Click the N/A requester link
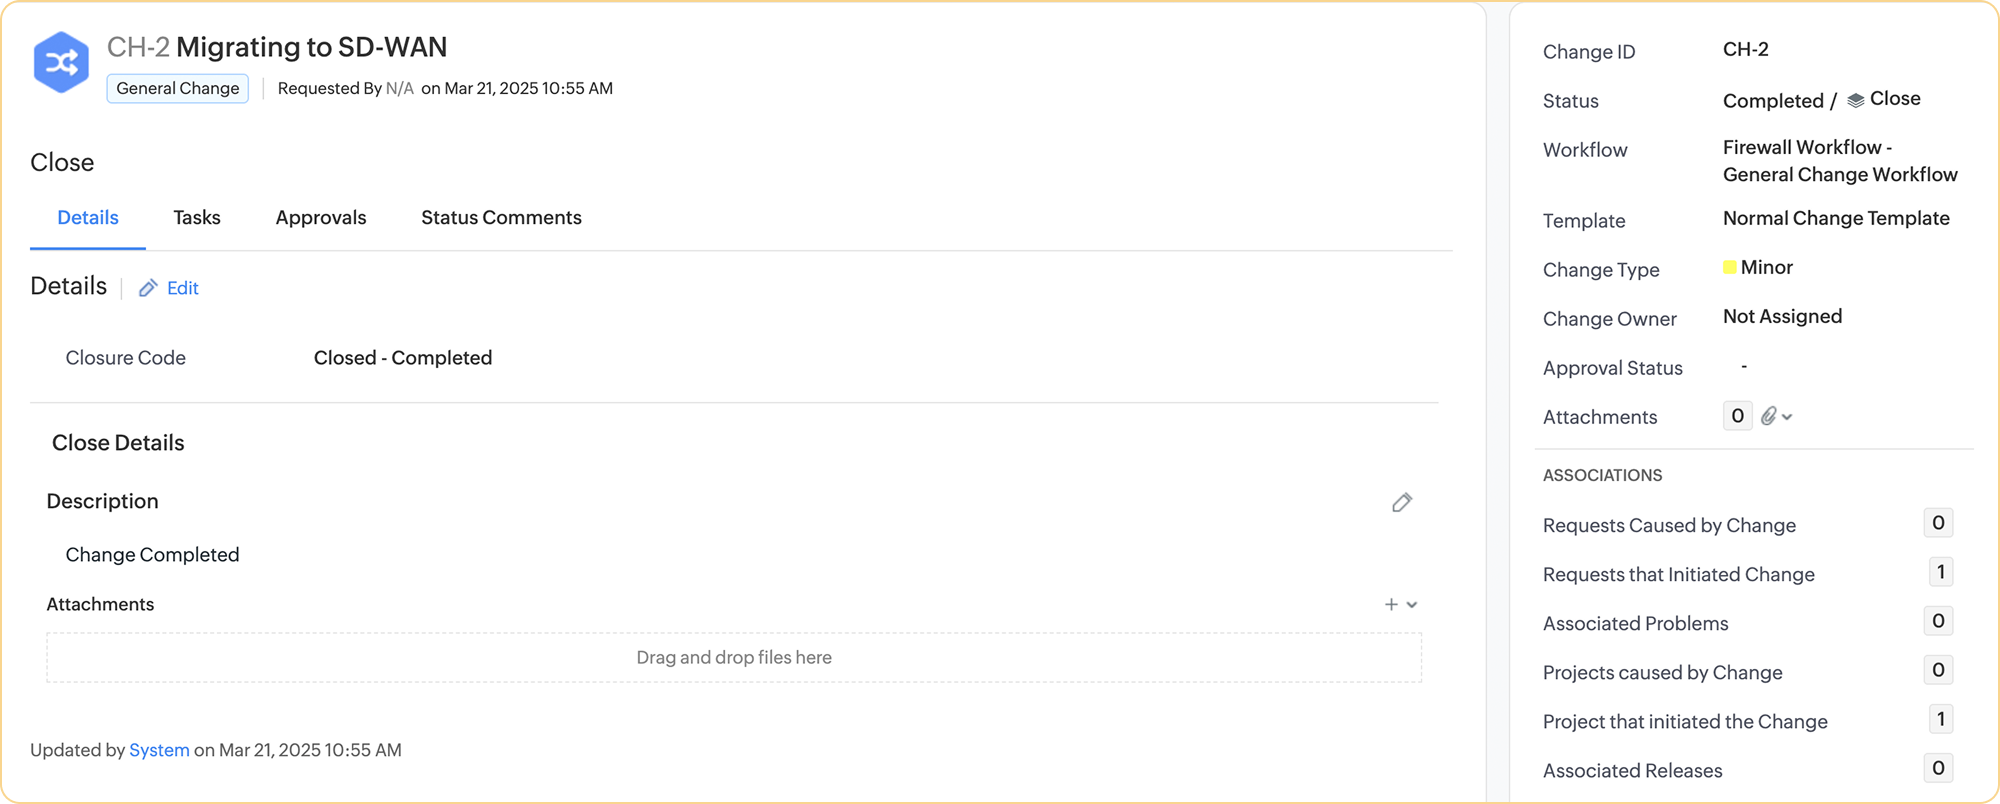 (x=399, y=88)
